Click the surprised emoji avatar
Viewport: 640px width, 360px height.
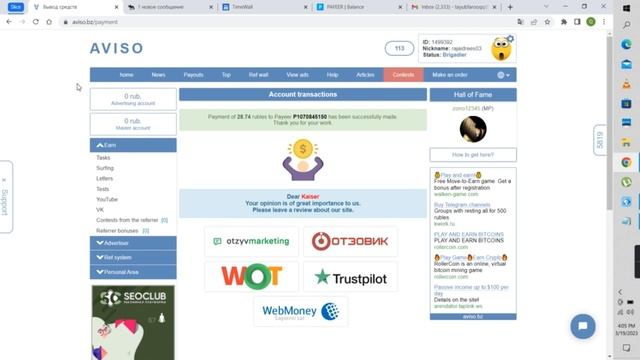coord(501,50)
